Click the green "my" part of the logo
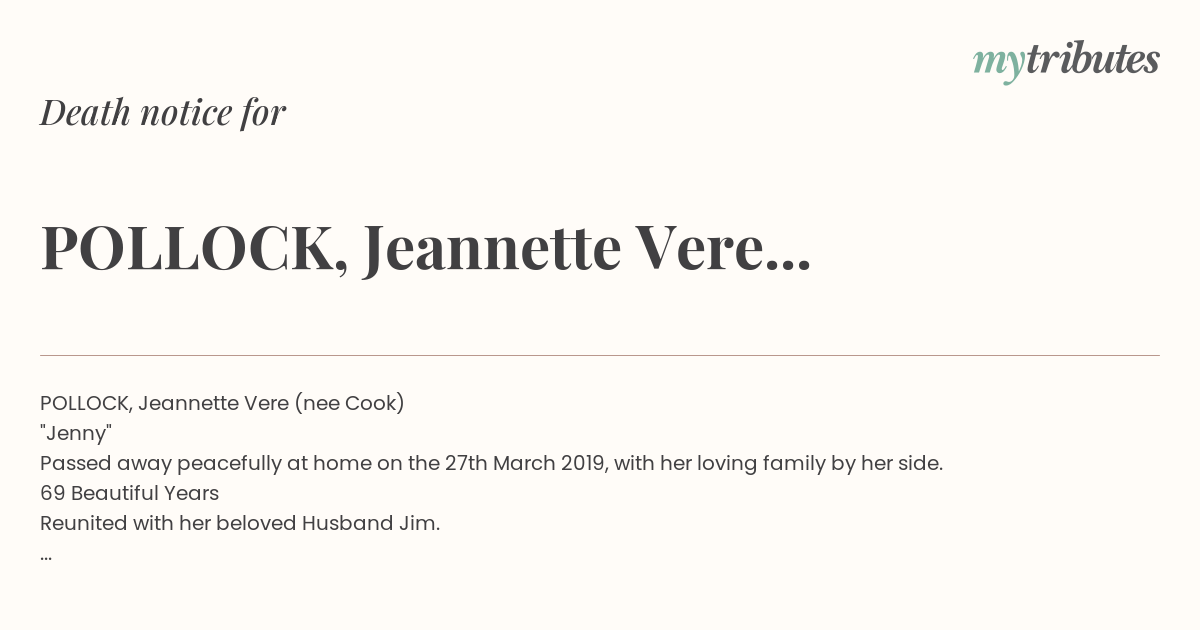 (x=999, y=65)
